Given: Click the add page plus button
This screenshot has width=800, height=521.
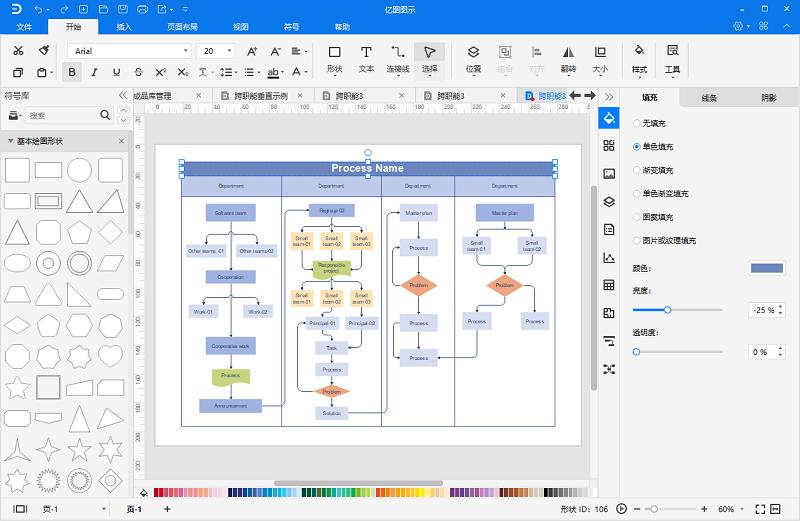Looking at the screenshot, I should (167, 510).
